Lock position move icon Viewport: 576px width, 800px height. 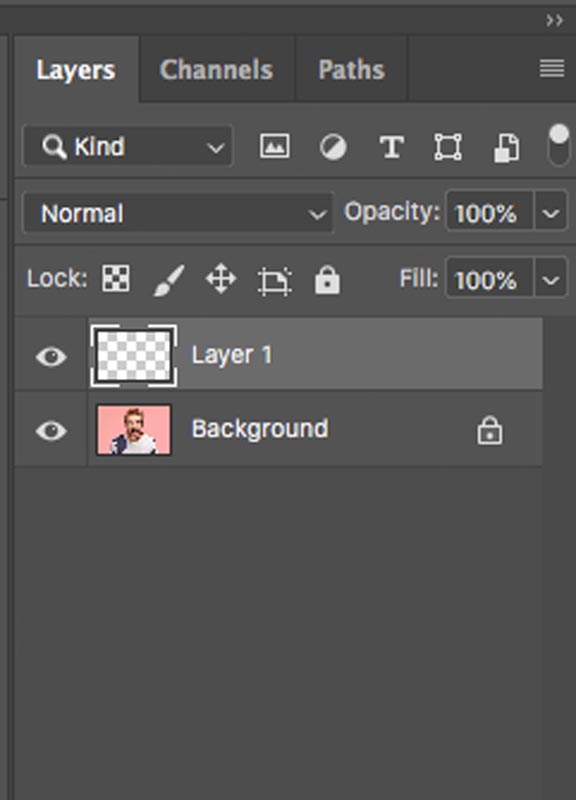coord(221,279)
